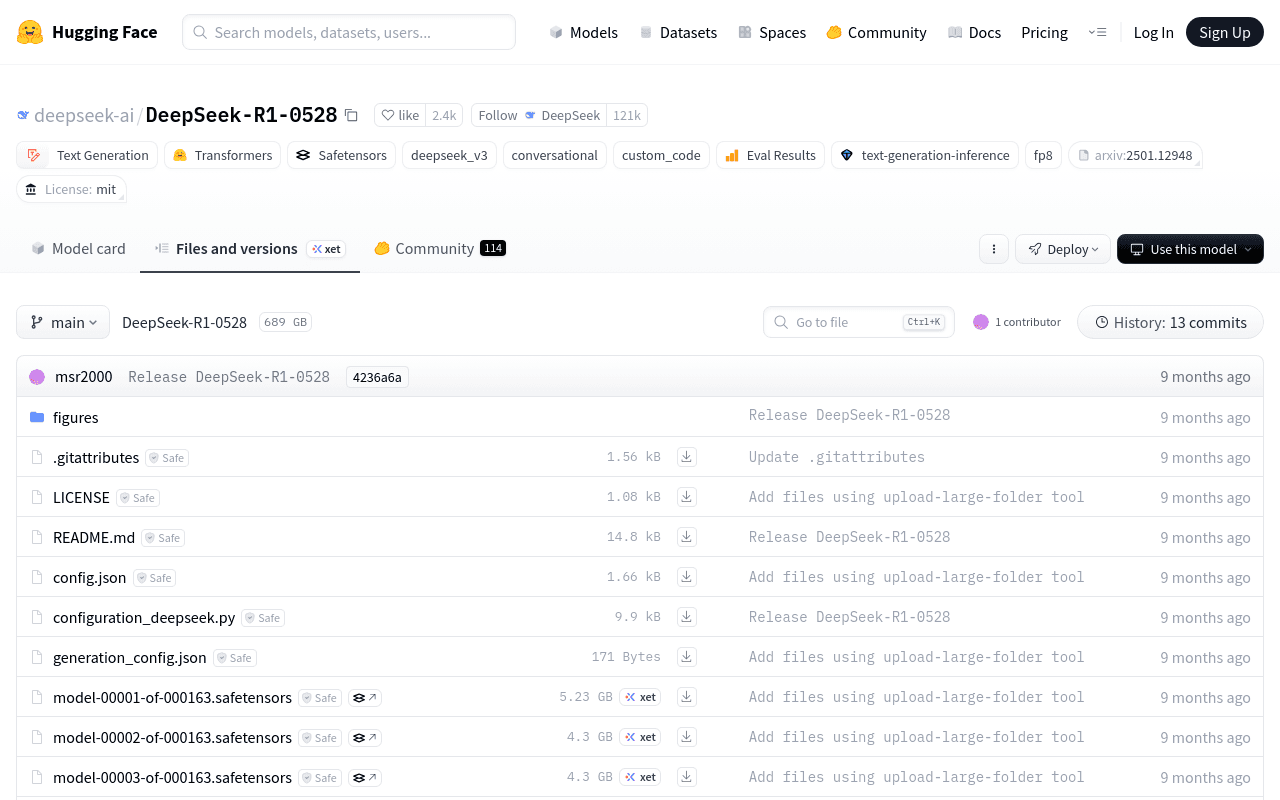Copy the model name with copy icon

click(351, 115)
